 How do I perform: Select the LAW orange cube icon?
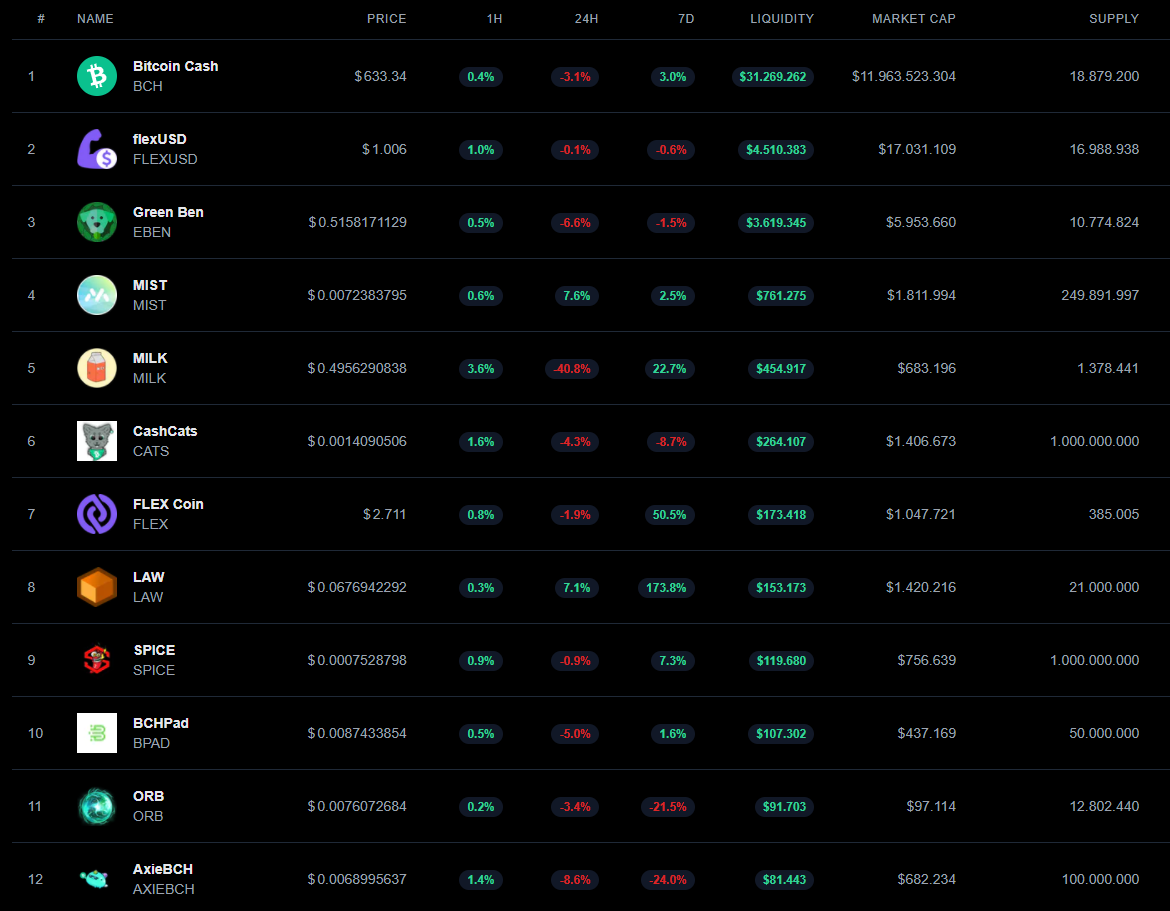(x=97, y=587)
